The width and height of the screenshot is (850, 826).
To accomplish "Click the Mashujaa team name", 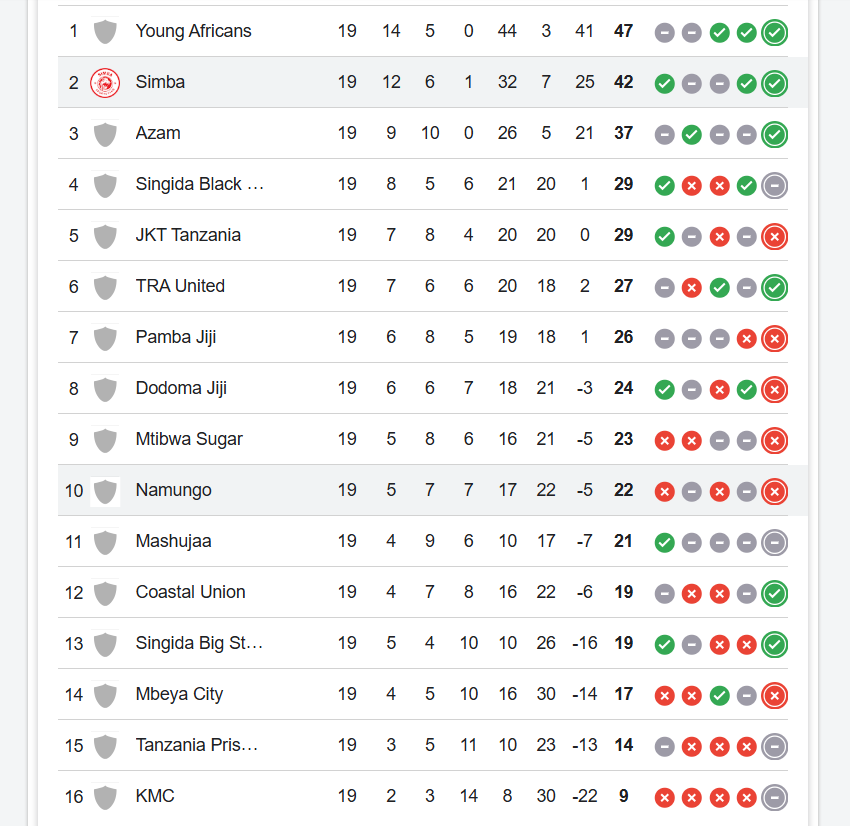I will tap(173, 541).
